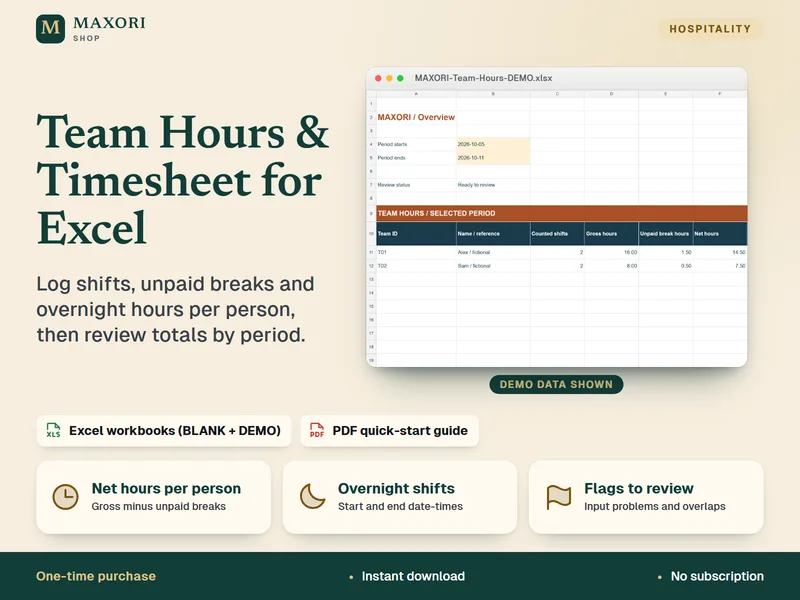Image resolution: width=800 pixels, height=600 pixels.
Task: Select the HOSPITALITY category tag
Action: pos(710,29)
